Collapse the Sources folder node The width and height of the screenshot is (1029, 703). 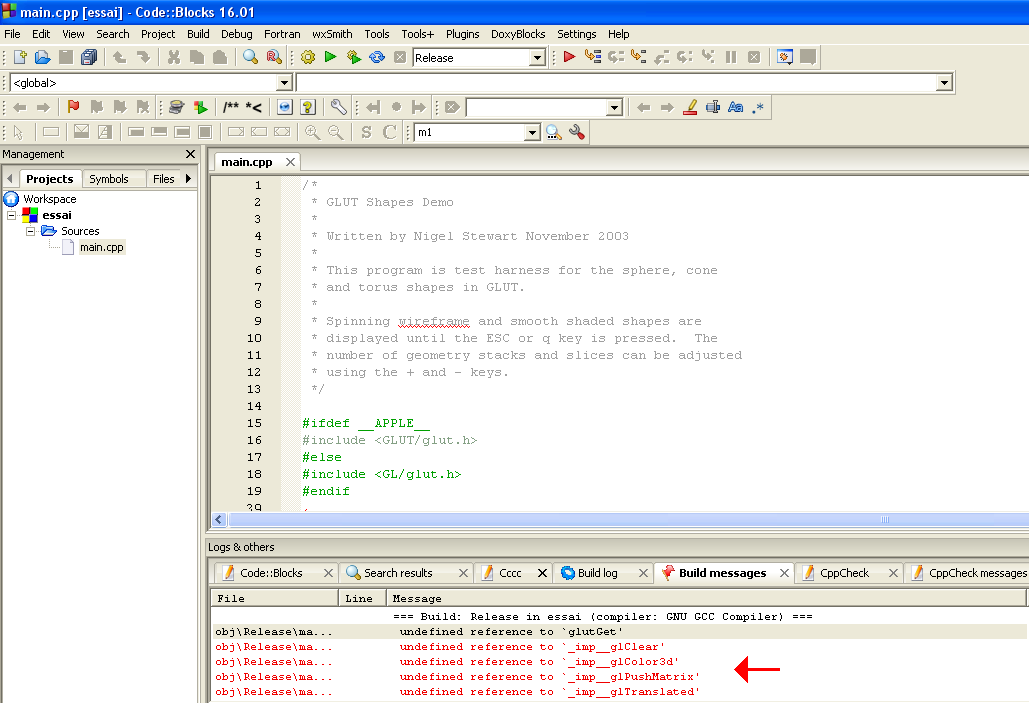30,231
